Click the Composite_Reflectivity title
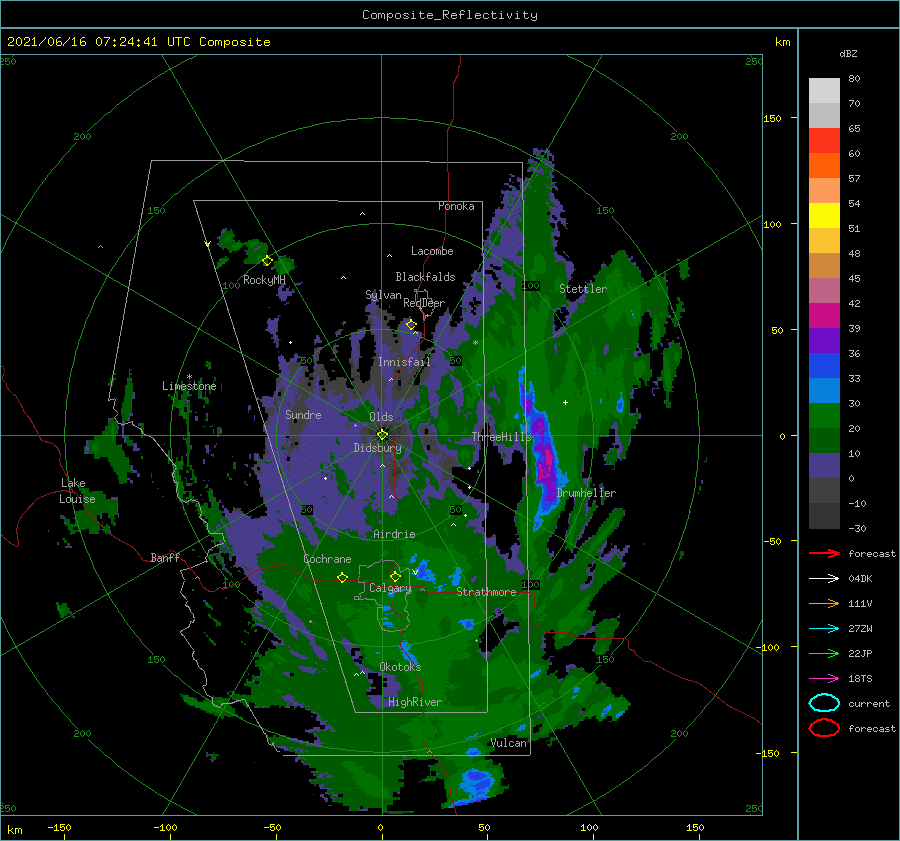Viewport: 900px width, 841px height. coord(450,15)
